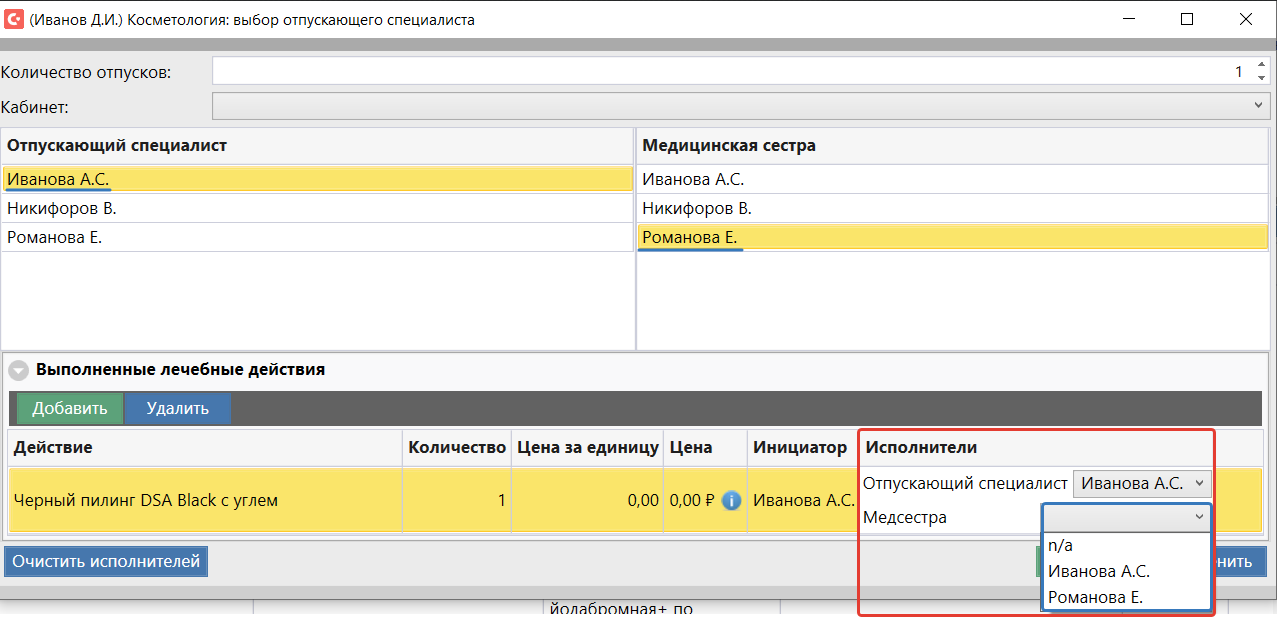Click the Медсестра combo box arrow

tap(1199, 517)
